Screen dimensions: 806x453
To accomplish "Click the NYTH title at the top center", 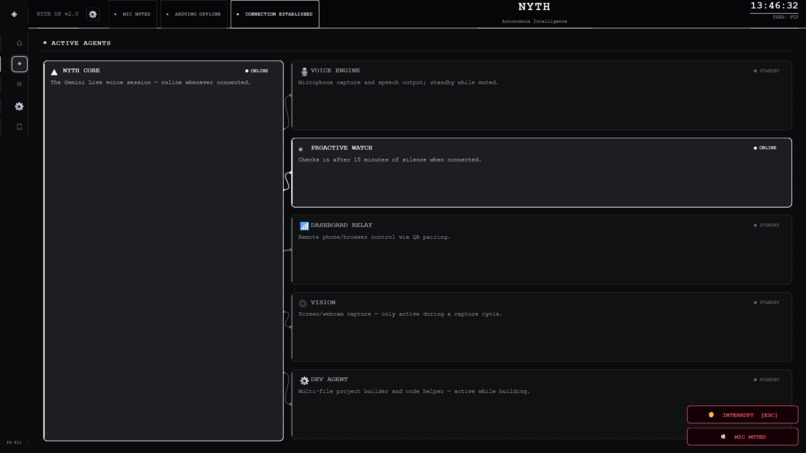I will click(534, 7).
